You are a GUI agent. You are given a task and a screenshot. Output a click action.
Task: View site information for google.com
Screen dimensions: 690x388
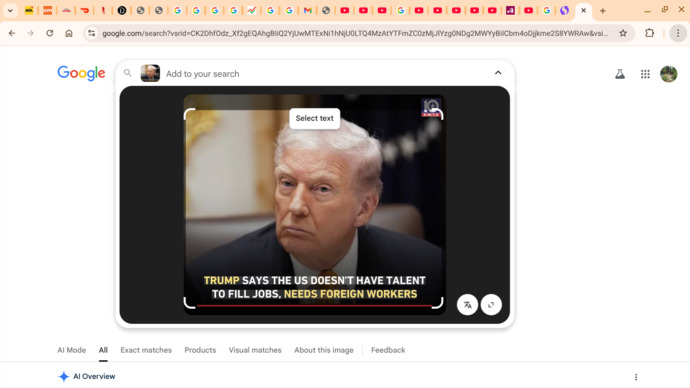tap(92, 33)
